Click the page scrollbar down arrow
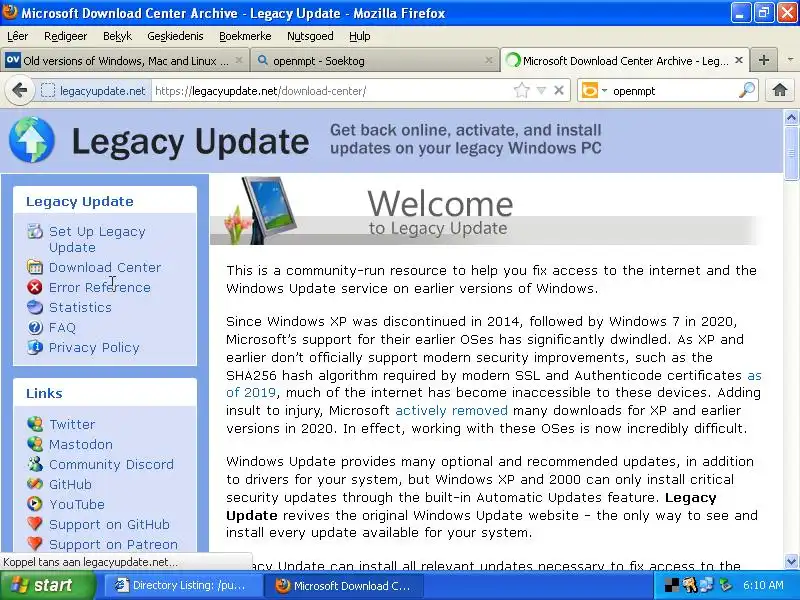The height and width of the screenshot is (600, 800). click(791, 561)
